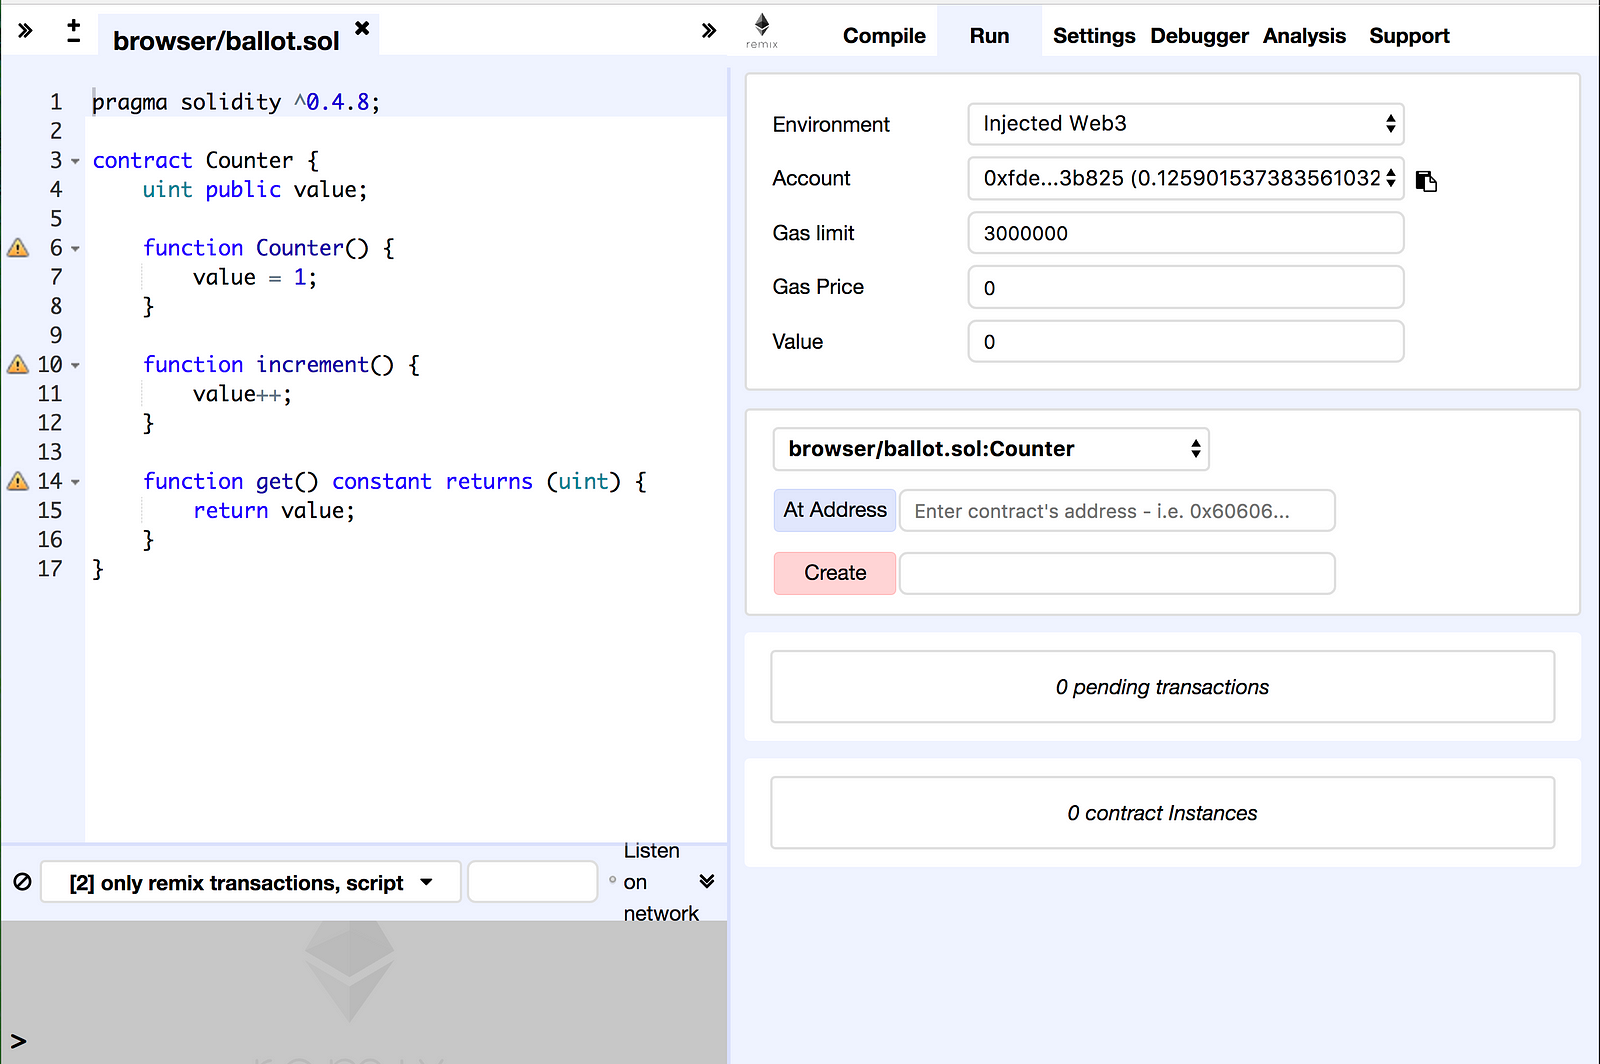Click the 0 pending transactions box
Viewport: 1600px width, 1064px height.
(x=1162, y=687)
